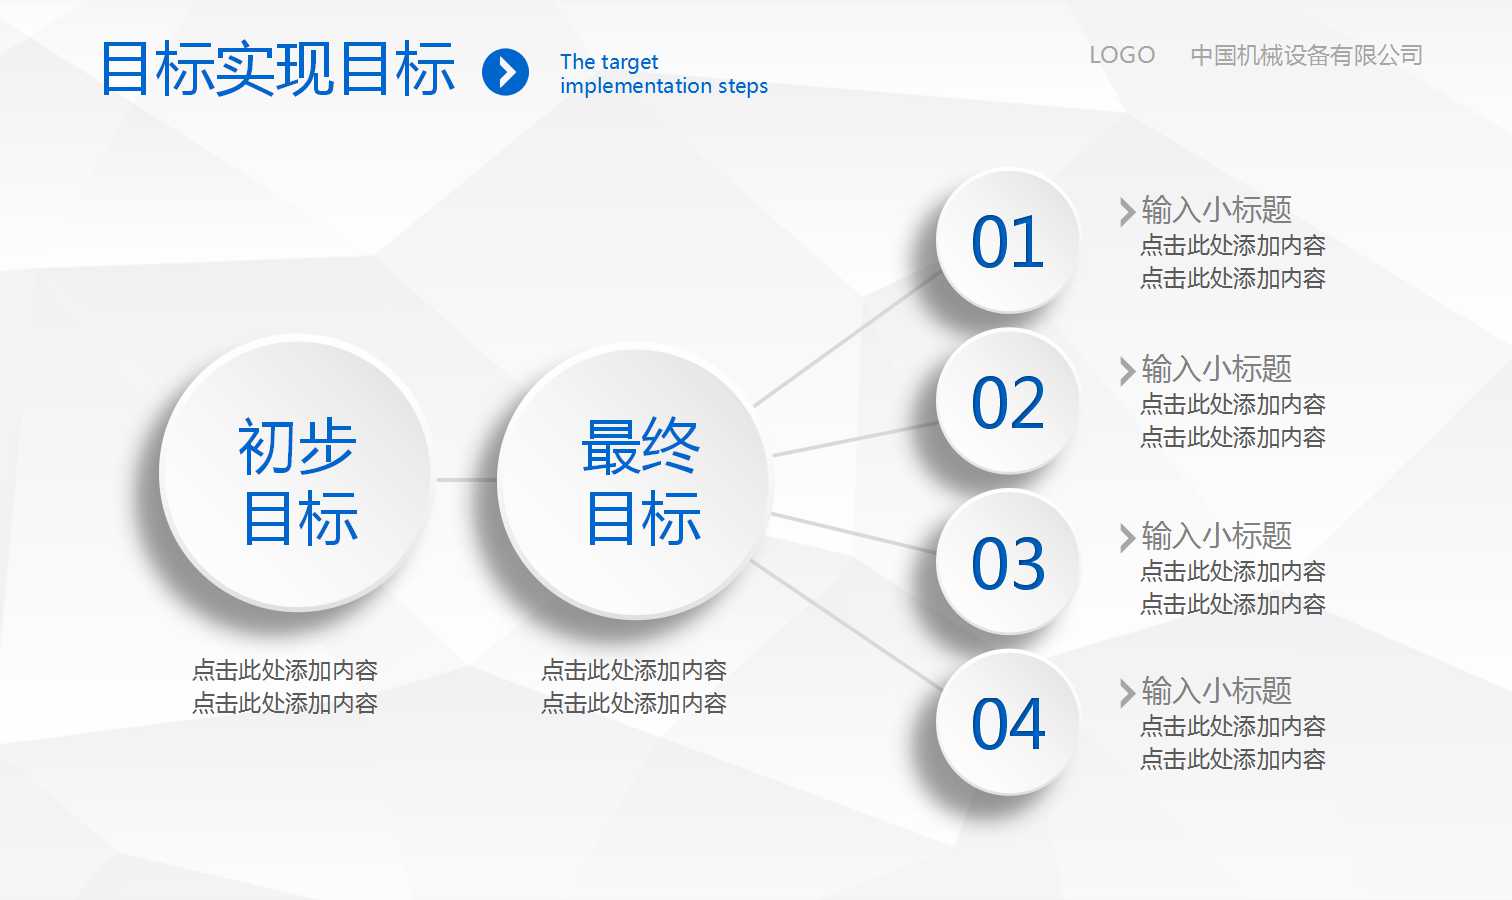Image resolution: width=1512 pixels, height=900 pixels.
Task: Click content text below 最终目标 circle
Action: 634,687
